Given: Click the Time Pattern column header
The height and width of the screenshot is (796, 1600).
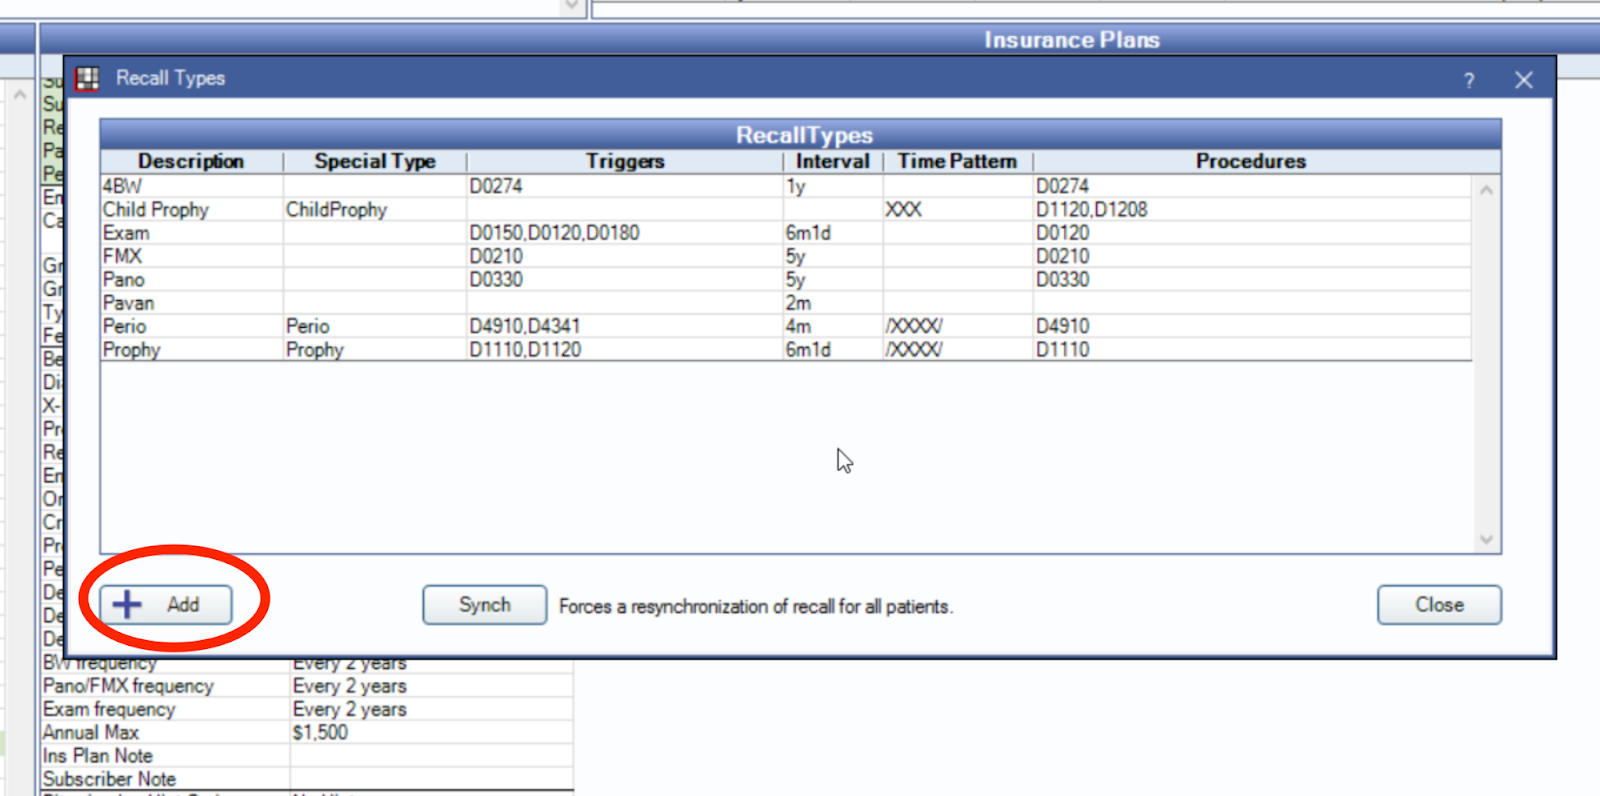Looking at the screenshot, I should 957,162.
